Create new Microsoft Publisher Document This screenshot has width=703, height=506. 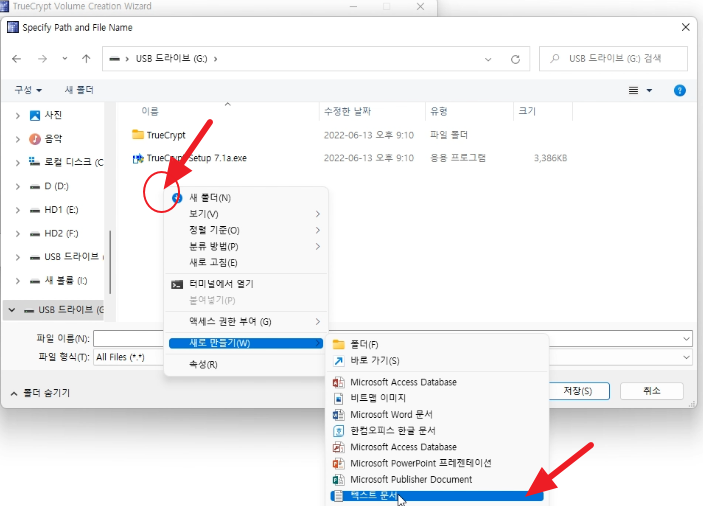coord(437,480)
